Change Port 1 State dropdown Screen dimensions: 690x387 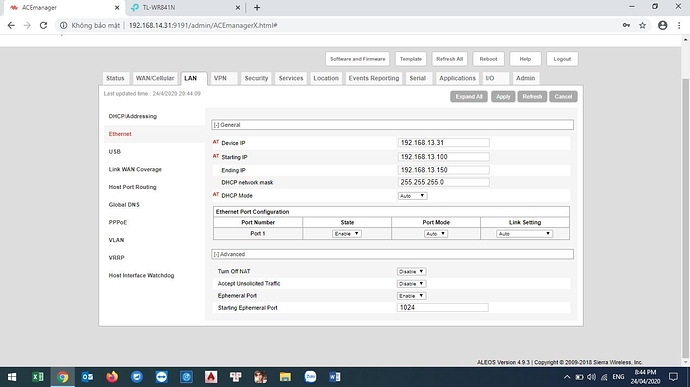point(347,234)
